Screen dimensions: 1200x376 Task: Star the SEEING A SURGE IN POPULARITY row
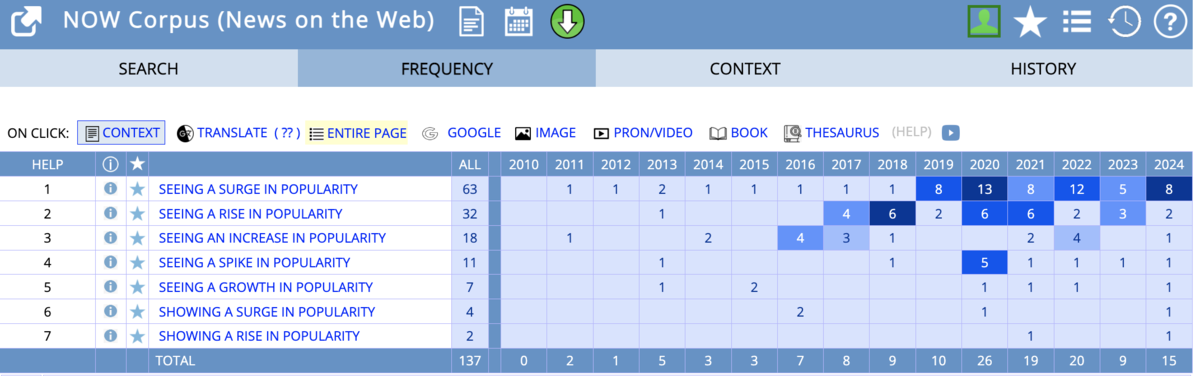coord(137,189)
